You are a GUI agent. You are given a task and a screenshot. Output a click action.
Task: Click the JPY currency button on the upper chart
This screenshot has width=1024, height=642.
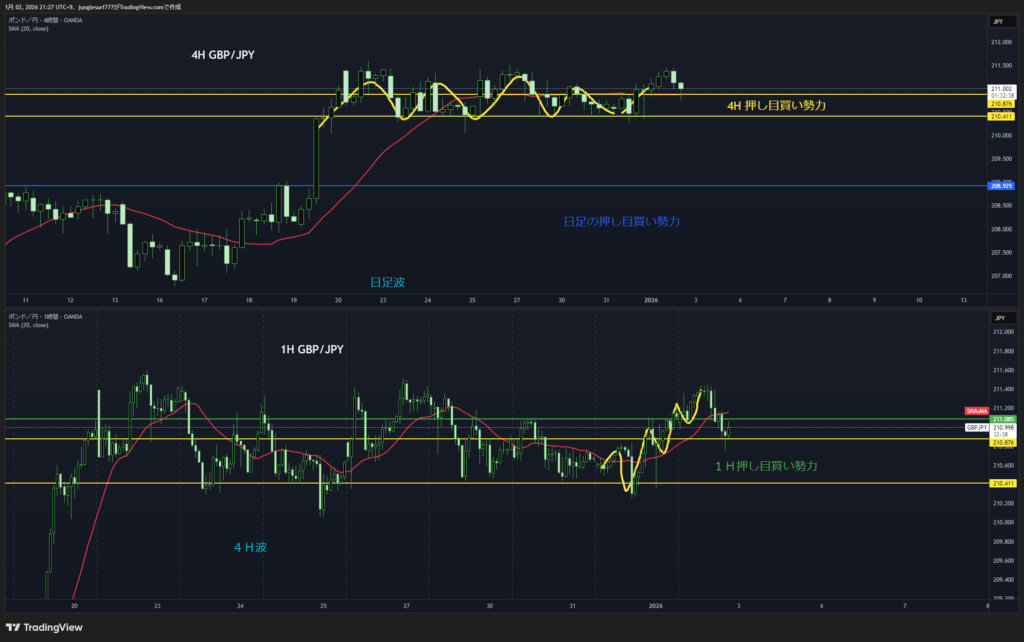[997, 20]
